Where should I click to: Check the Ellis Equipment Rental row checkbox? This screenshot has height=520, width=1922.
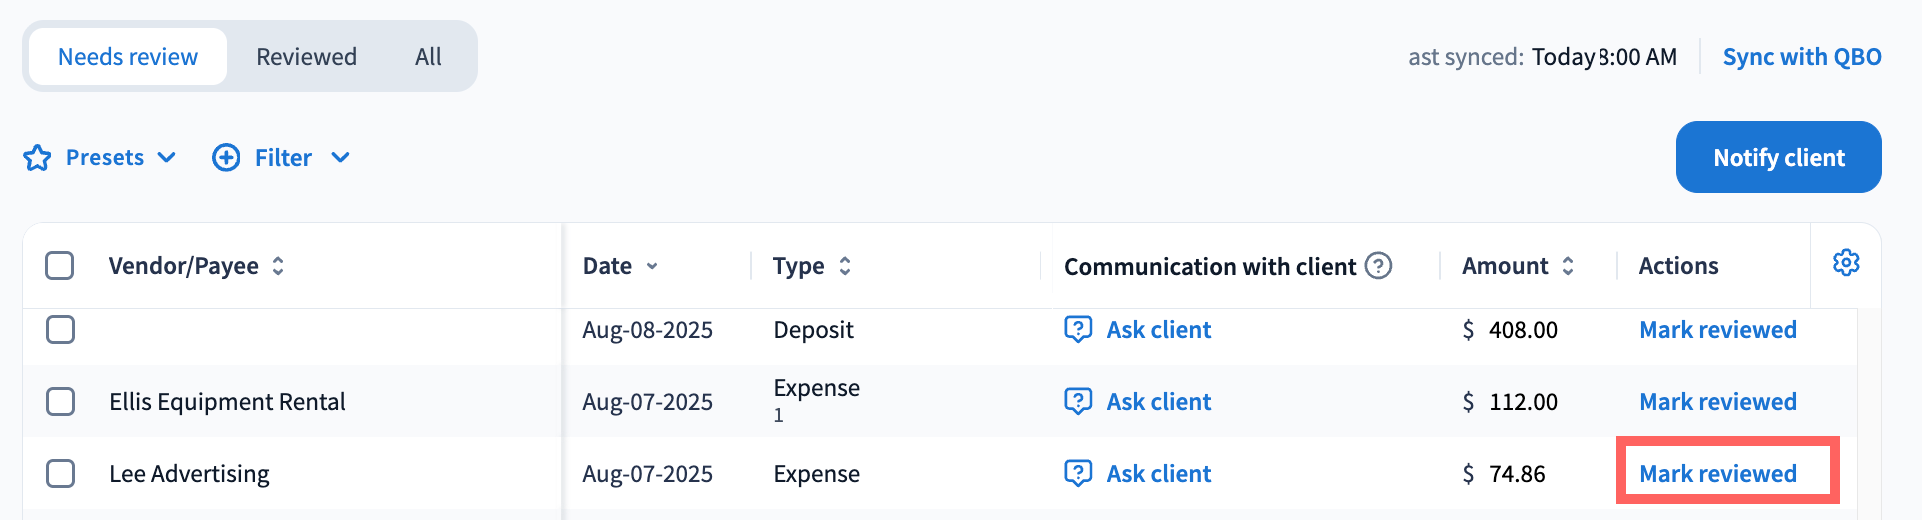pos(60,401)
